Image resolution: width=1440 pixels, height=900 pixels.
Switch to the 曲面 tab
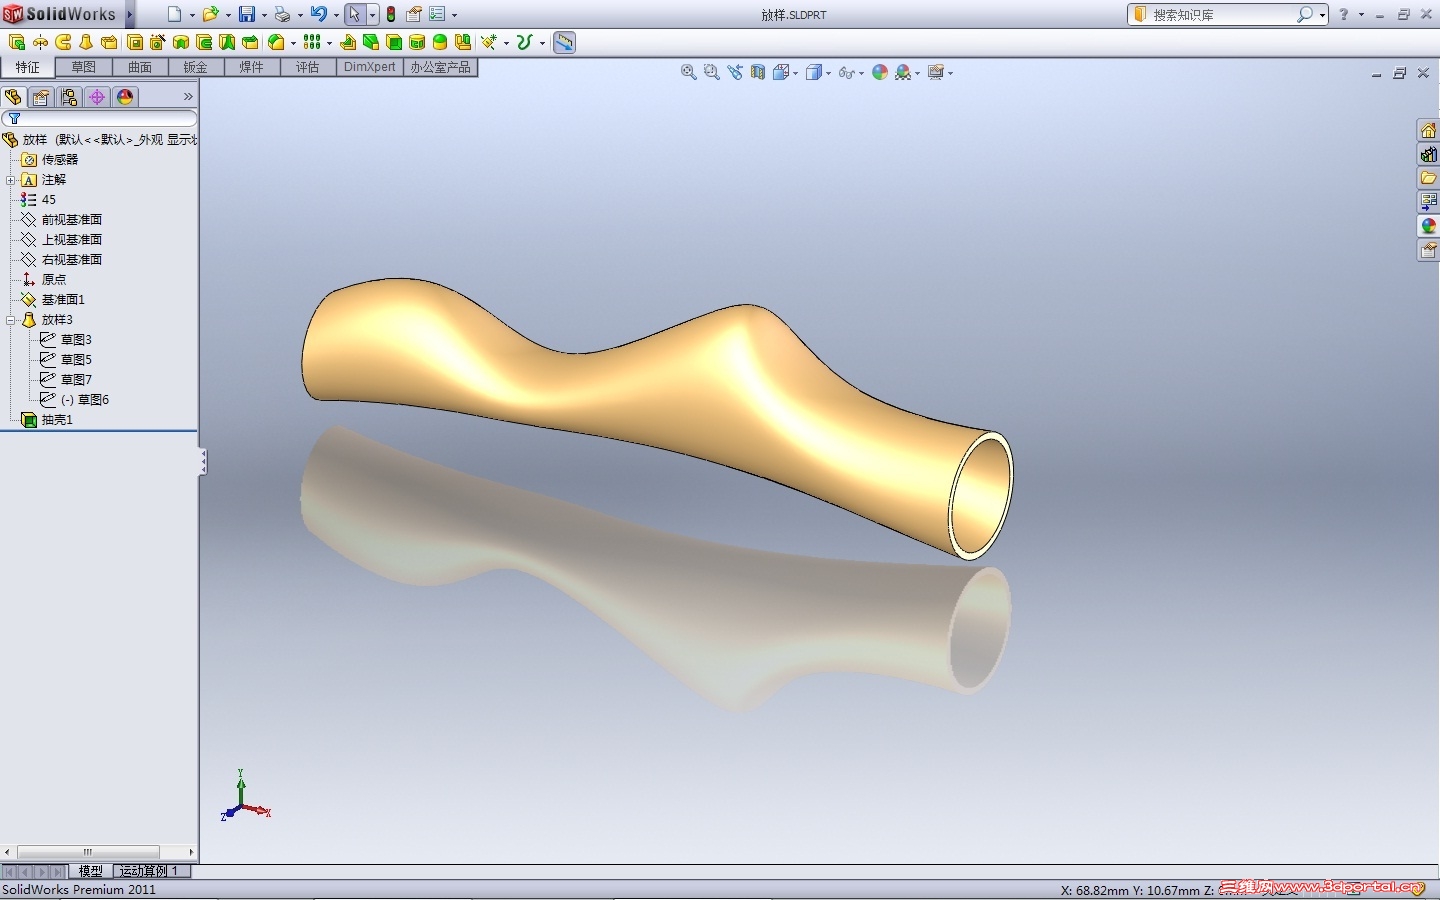[140, 67]
